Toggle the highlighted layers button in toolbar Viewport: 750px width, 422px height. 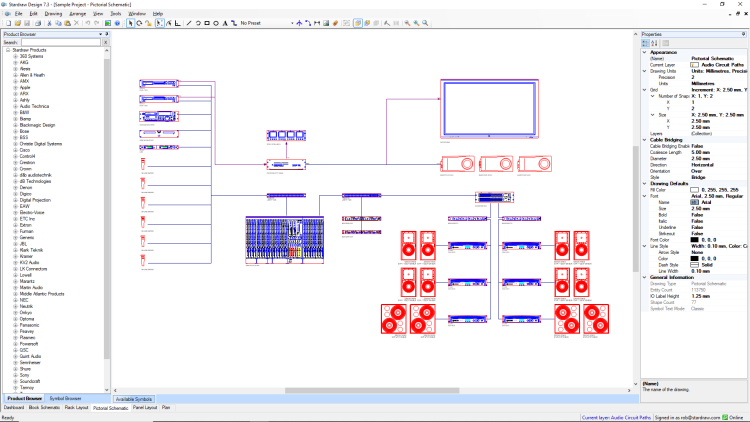[358, 23]
